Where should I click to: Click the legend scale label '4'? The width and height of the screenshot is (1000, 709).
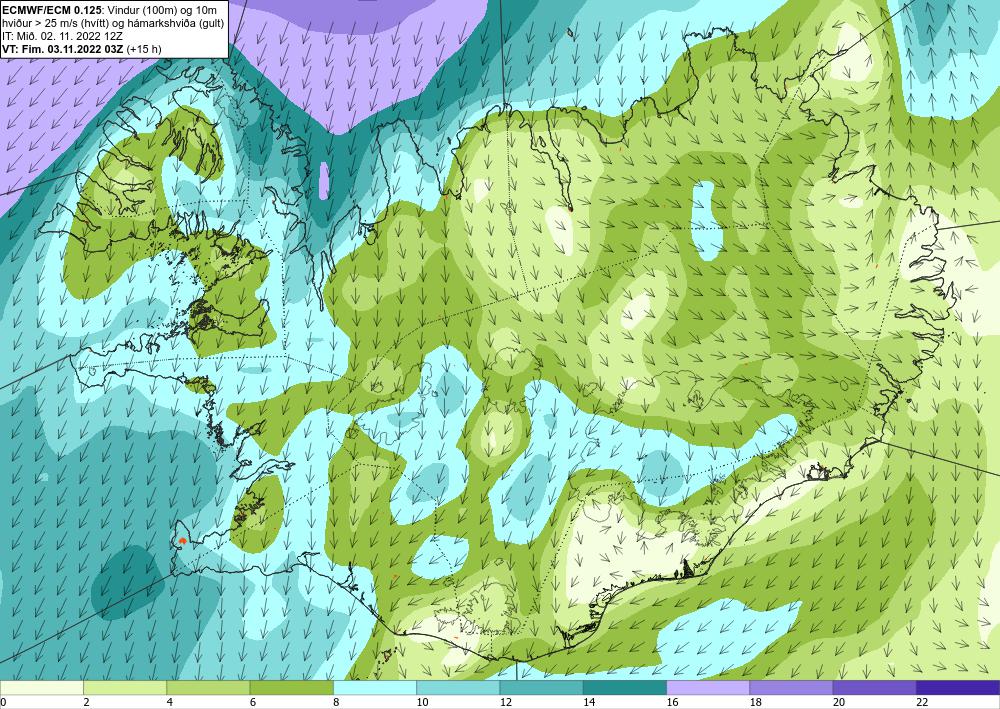pos(170,703)
